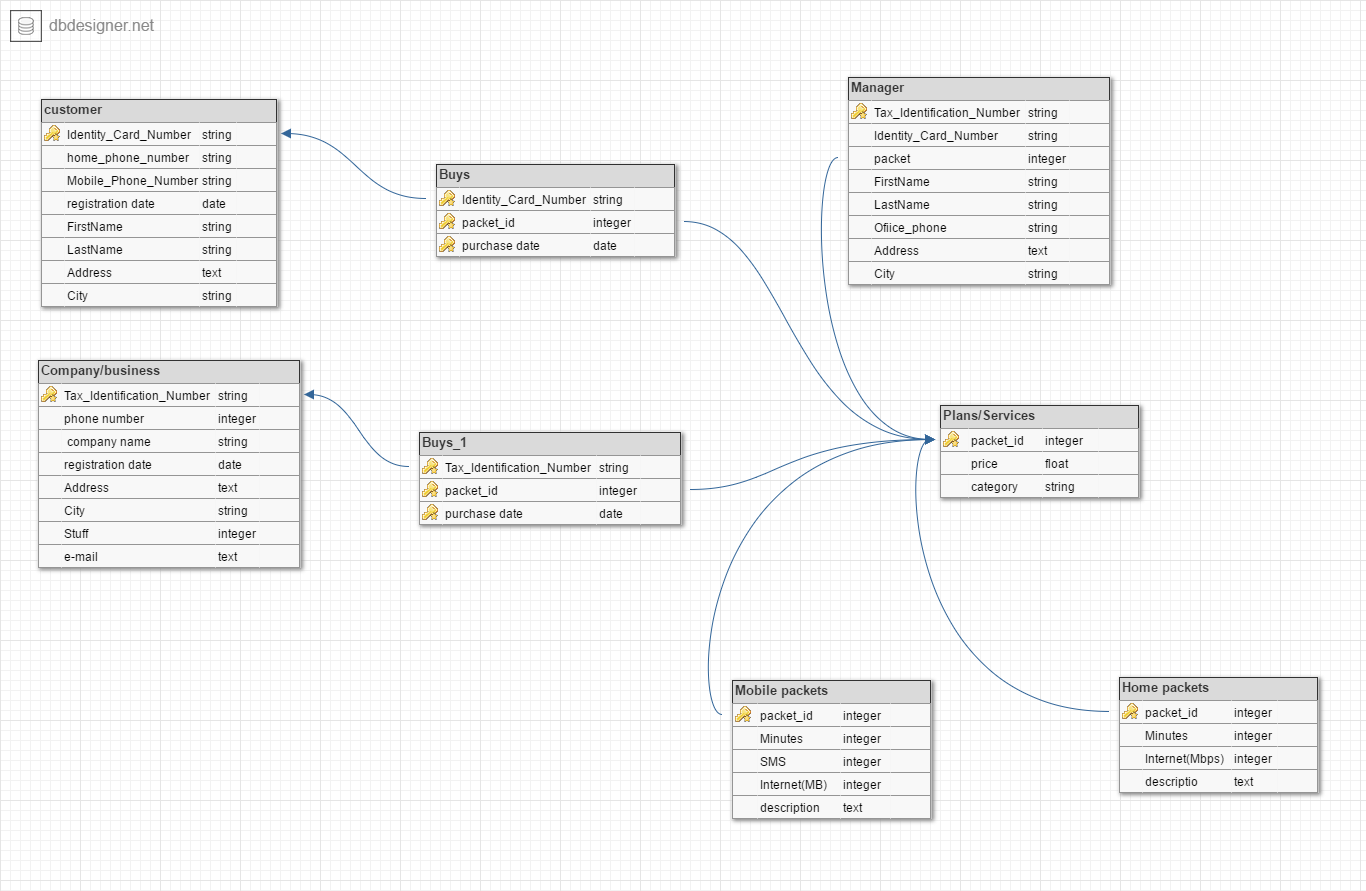Click the dbdesigner.net database logo icon

tap(26, 25)
